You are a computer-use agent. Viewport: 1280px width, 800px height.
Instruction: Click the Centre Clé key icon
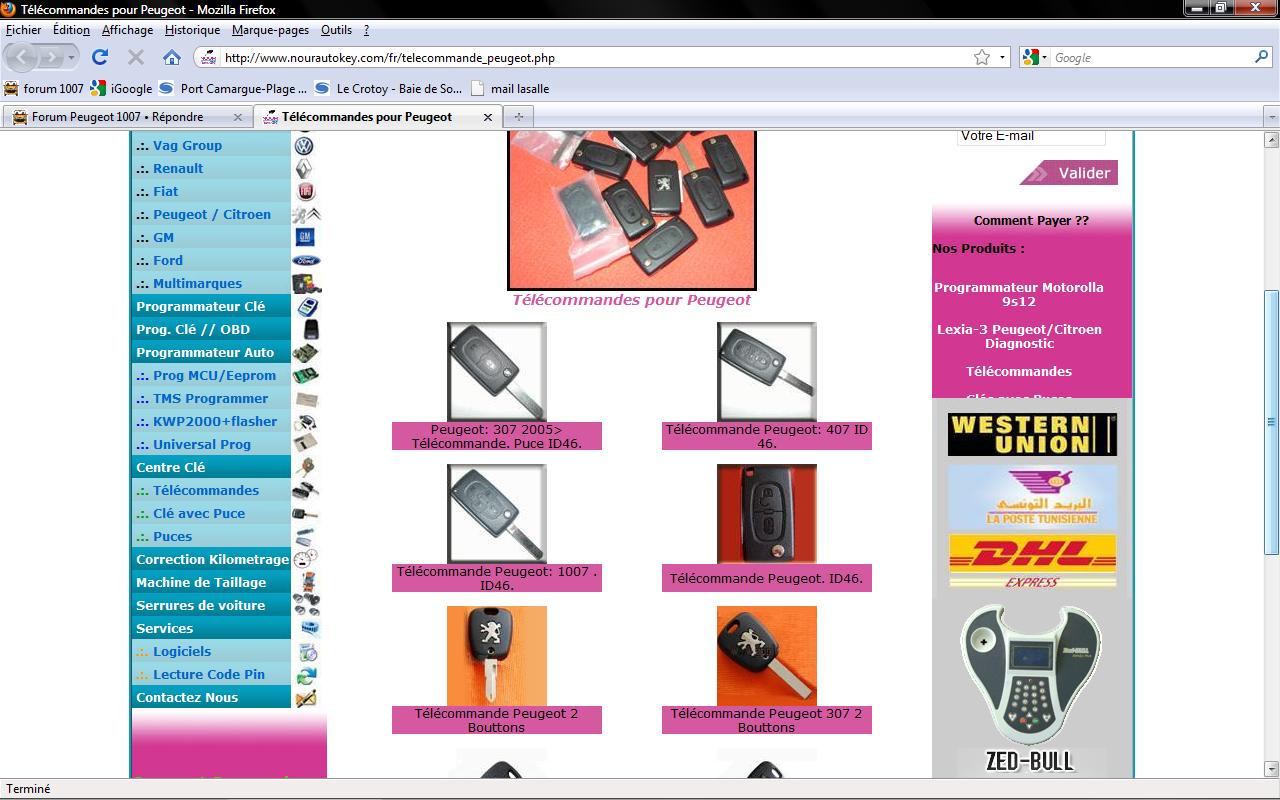(x=307, y=467)
